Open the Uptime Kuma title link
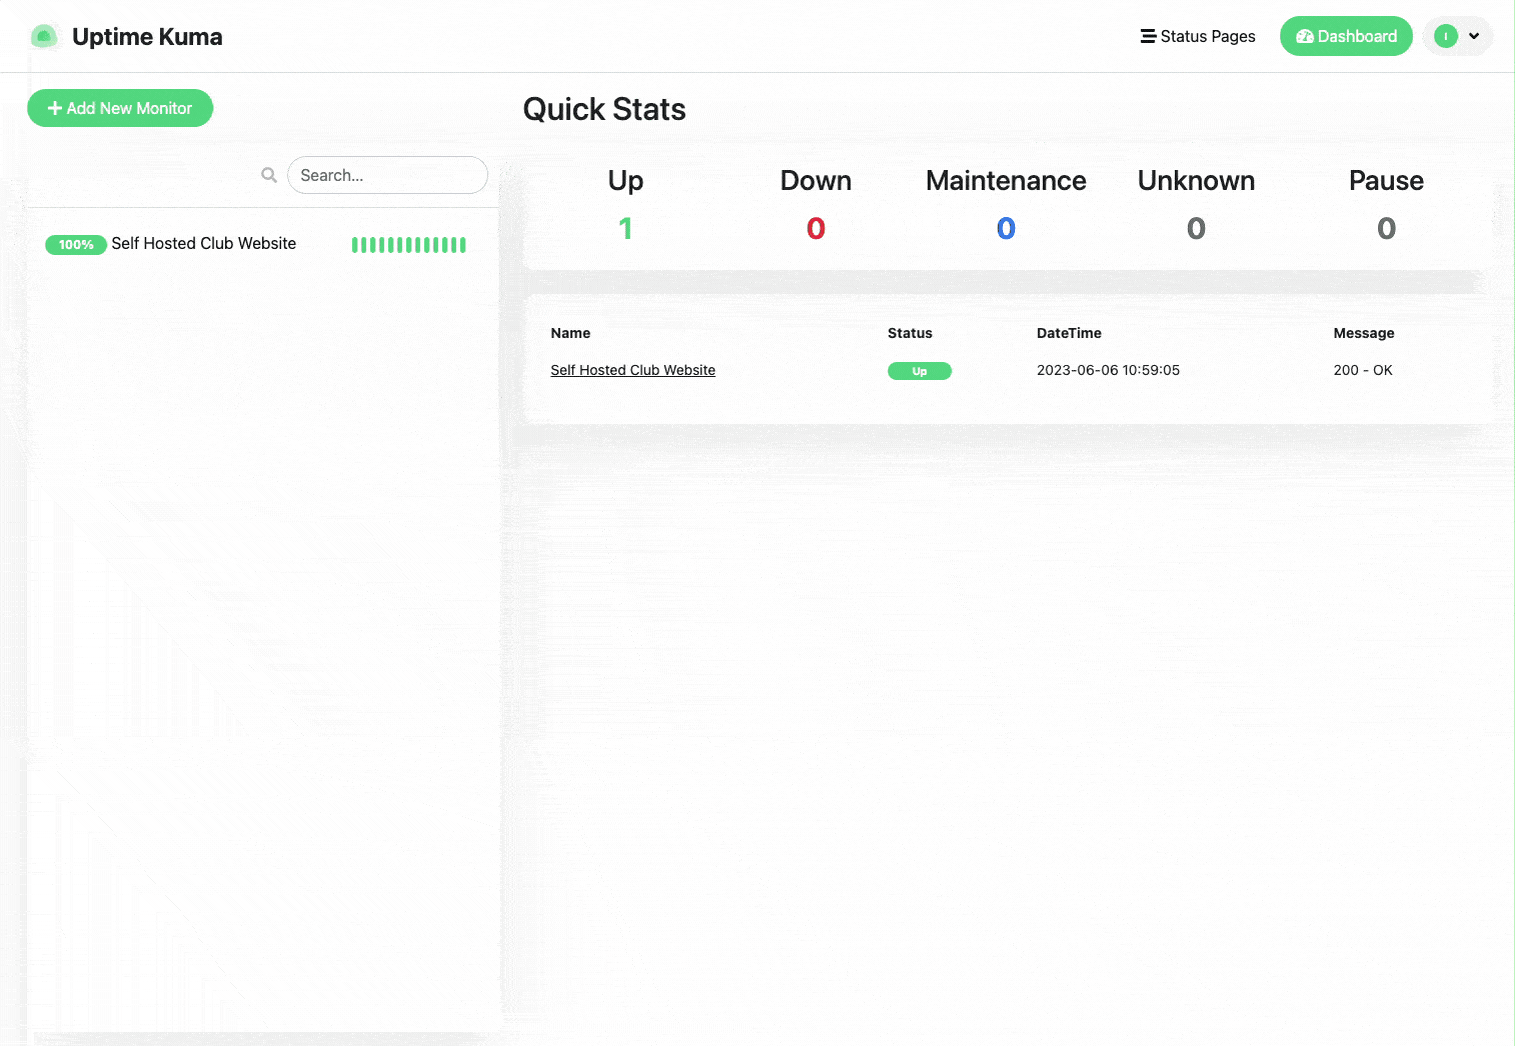 point(147,37)
